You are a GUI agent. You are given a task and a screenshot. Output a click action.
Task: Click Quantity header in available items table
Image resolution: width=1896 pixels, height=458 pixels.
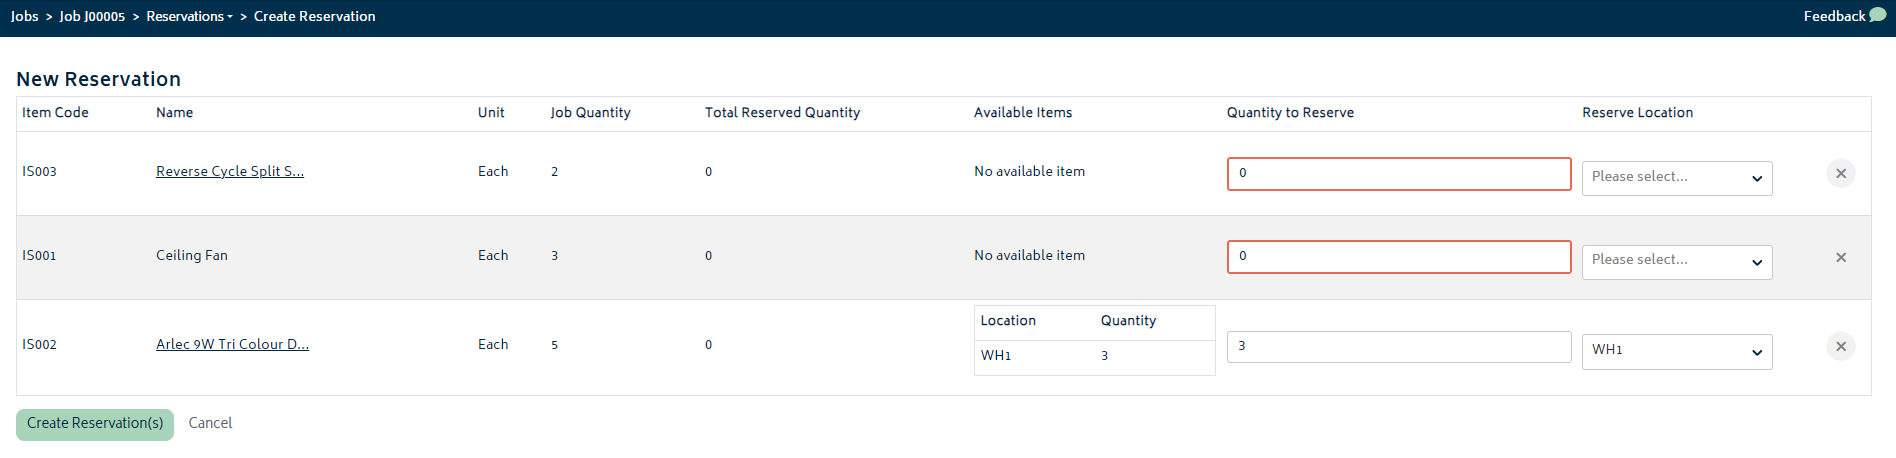coord(1128,320)
